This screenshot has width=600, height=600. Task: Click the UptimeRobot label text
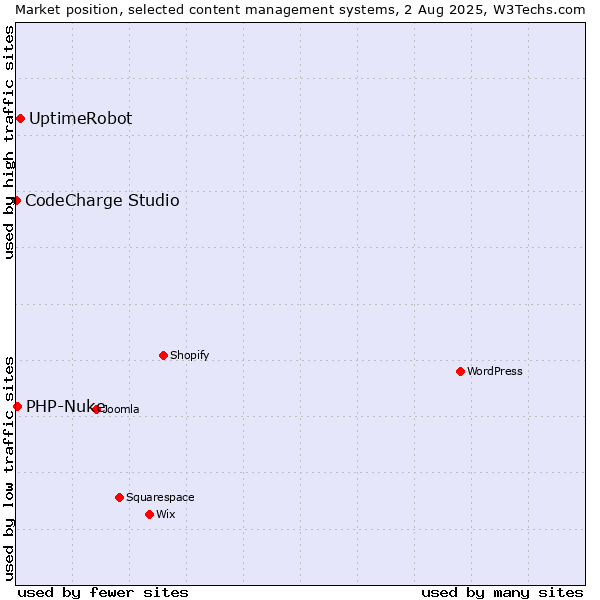(x=81, y=119)
